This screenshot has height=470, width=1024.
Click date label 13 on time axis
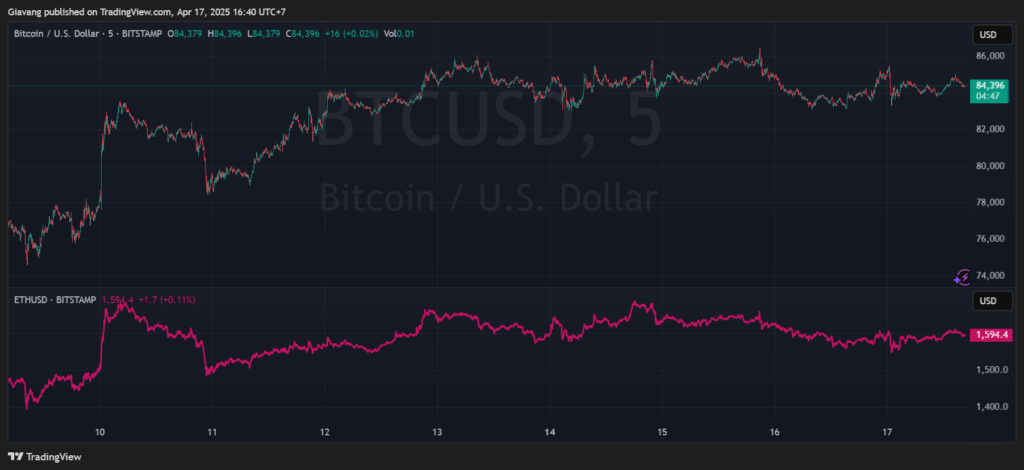[x=437, y=433]
